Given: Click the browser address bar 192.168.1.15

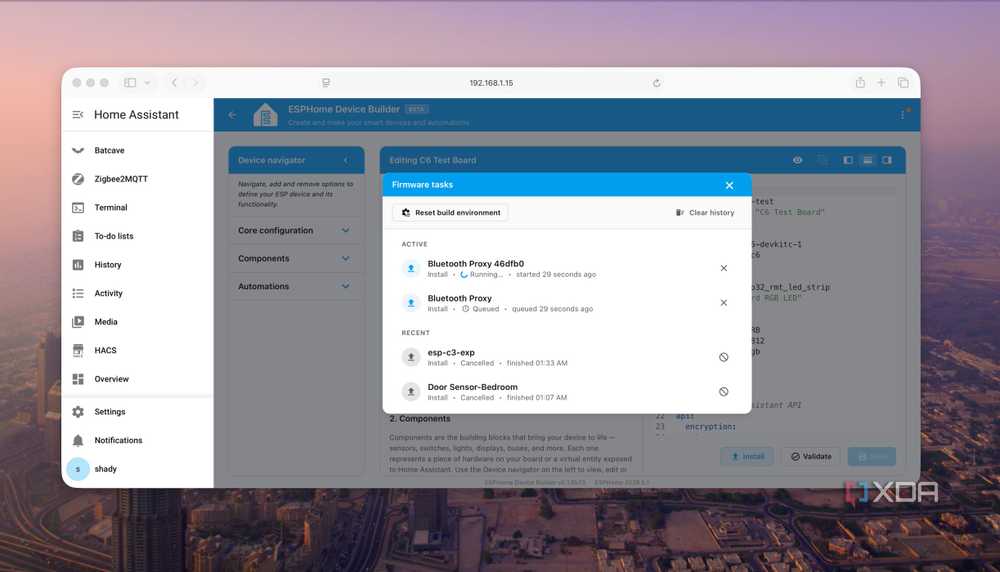Looking at the screenshot, I should 491,83.
